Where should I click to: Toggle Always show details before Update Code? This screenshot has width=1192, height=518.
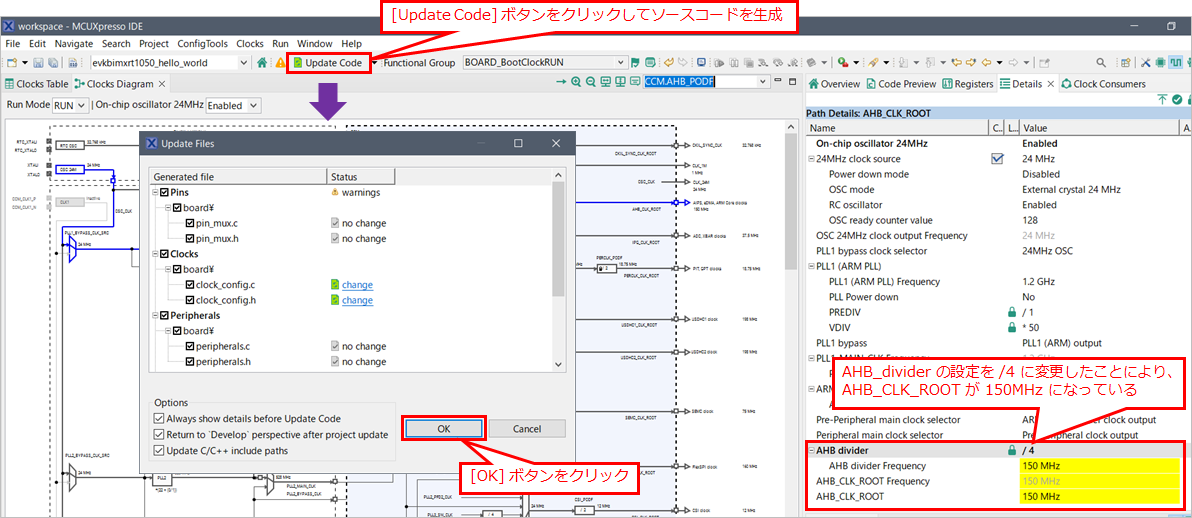tap(158, 418)
